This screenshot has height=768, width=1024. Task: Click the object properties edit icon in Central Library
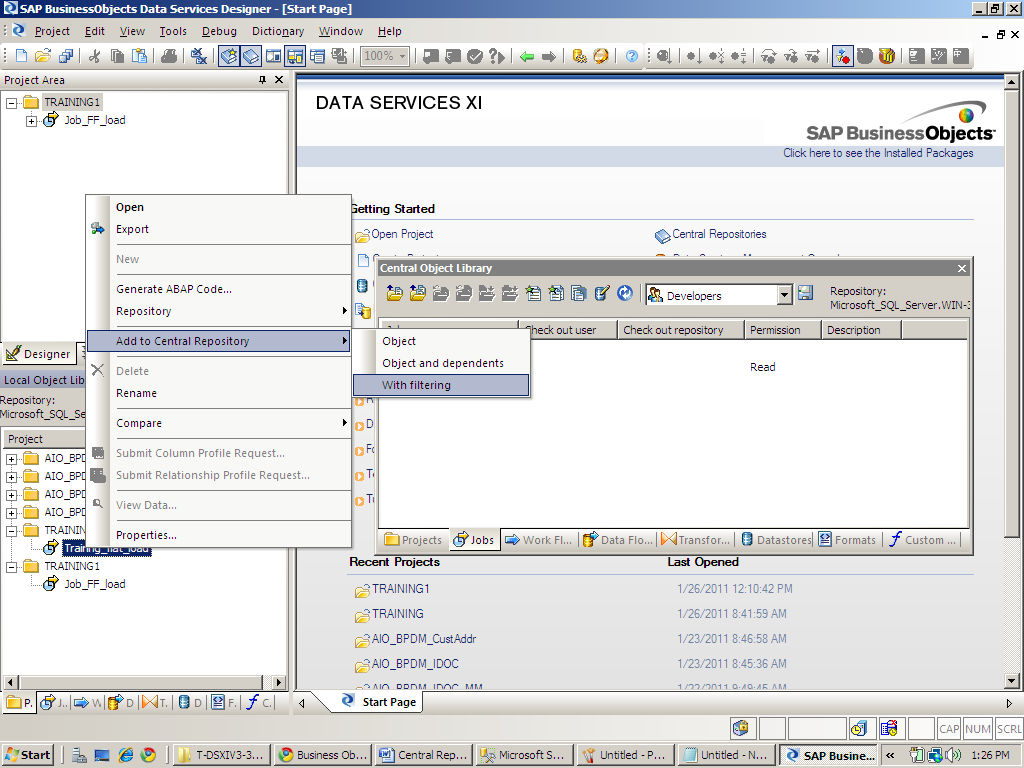(601, 293)
